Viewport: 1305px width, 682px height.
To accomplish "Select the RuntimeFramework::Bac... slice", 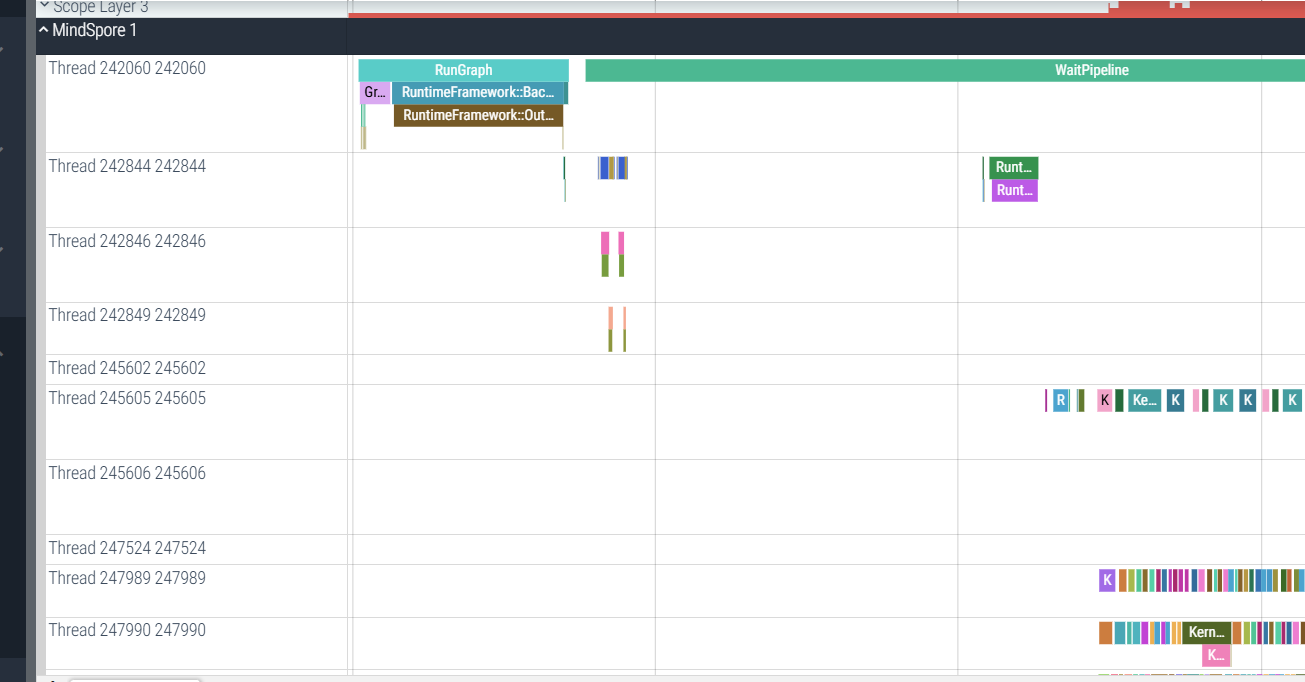I will [477, 93].
